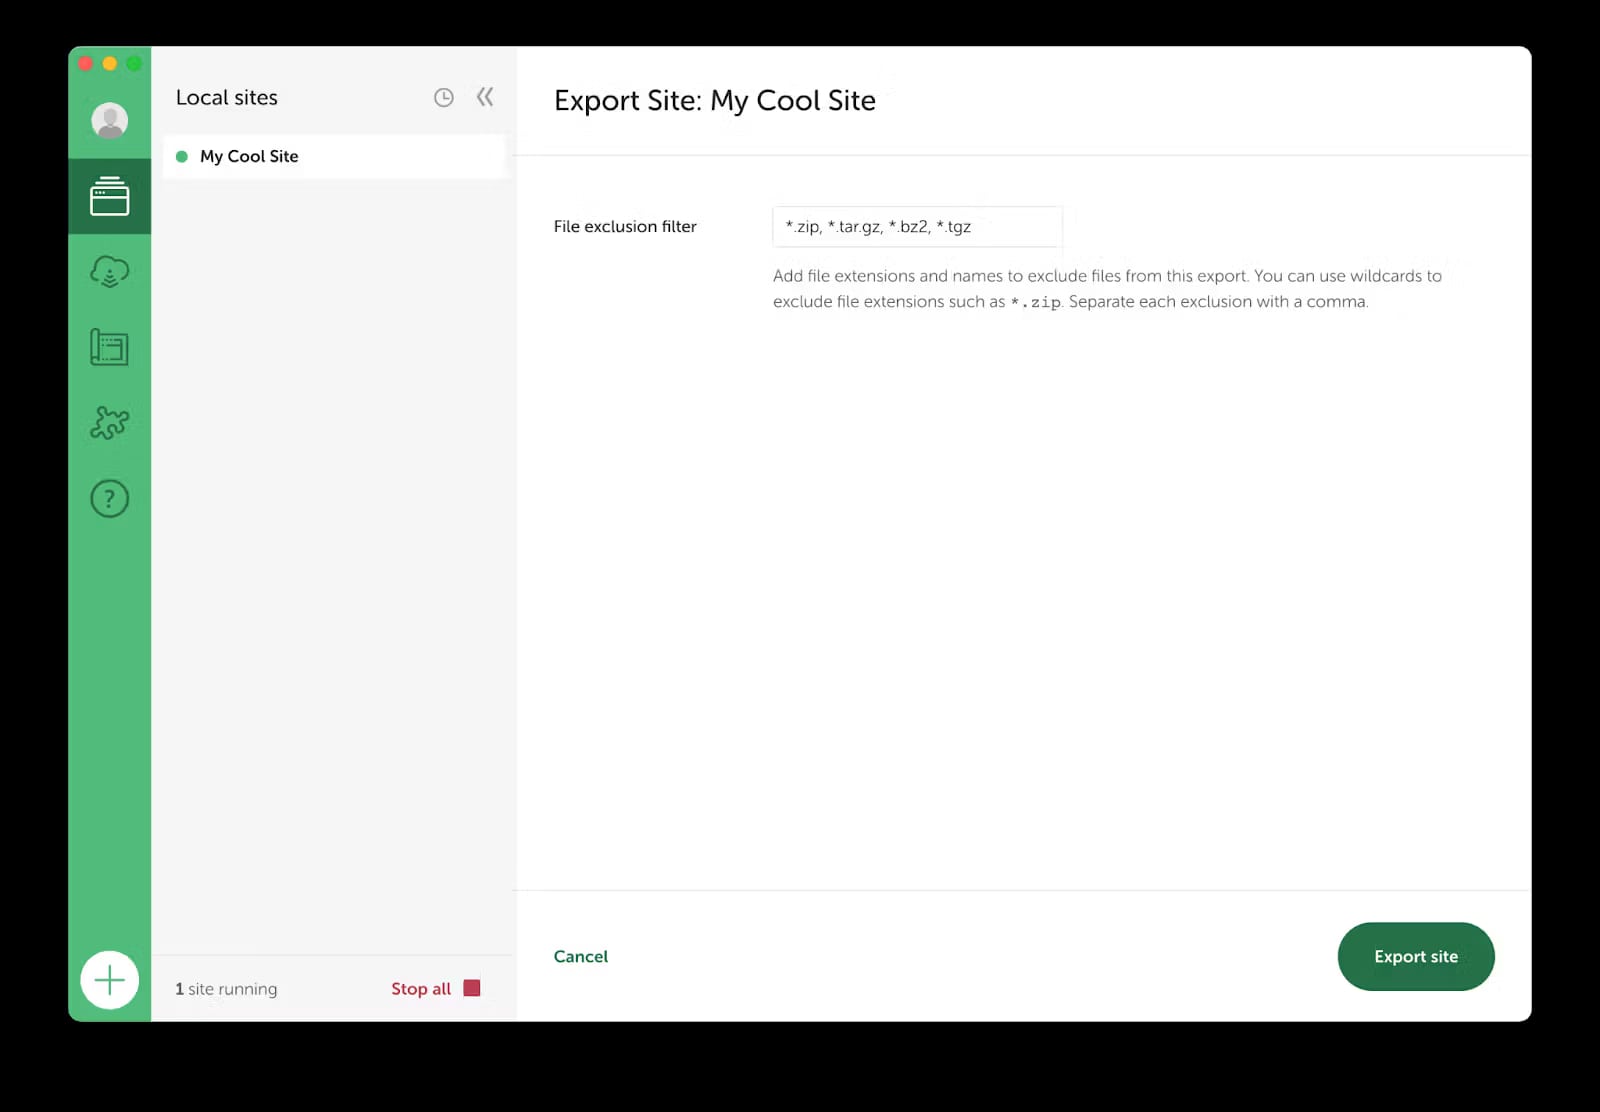1600x1112 pixels.
Task: Click the user profile avatar
Action: 110,120
